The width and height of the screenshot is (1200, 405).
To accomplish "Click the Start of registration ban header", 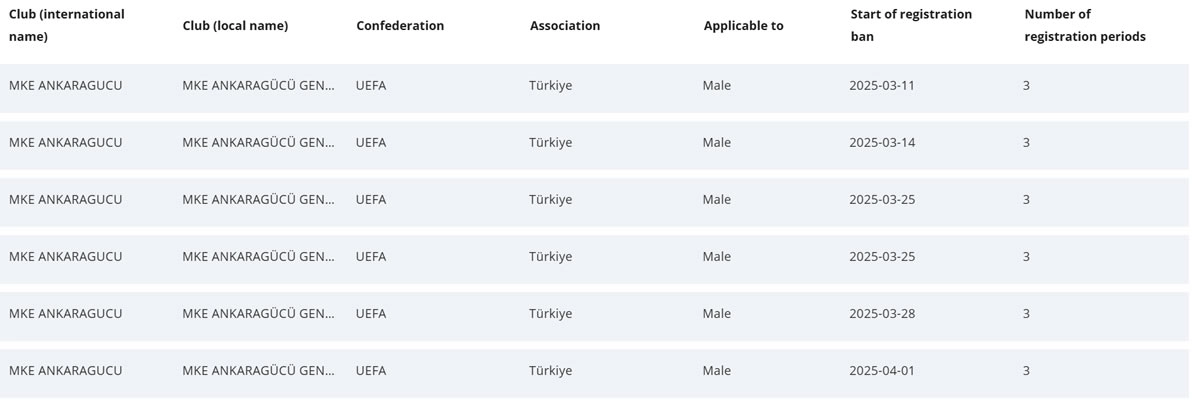I will [911, 25].
